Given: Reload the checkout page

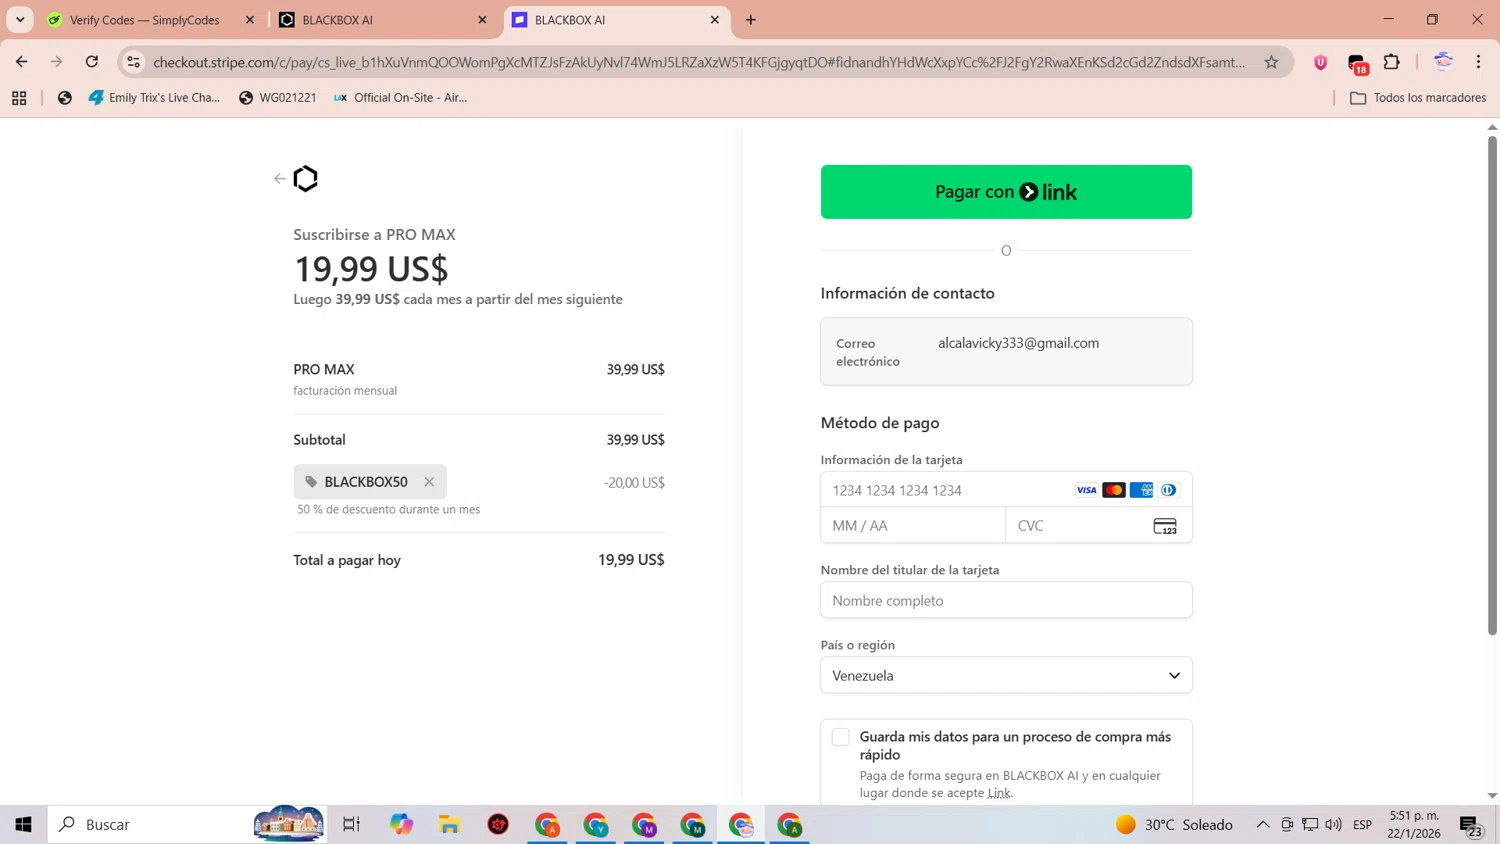Looking at the screenshot, I should 92,62.
